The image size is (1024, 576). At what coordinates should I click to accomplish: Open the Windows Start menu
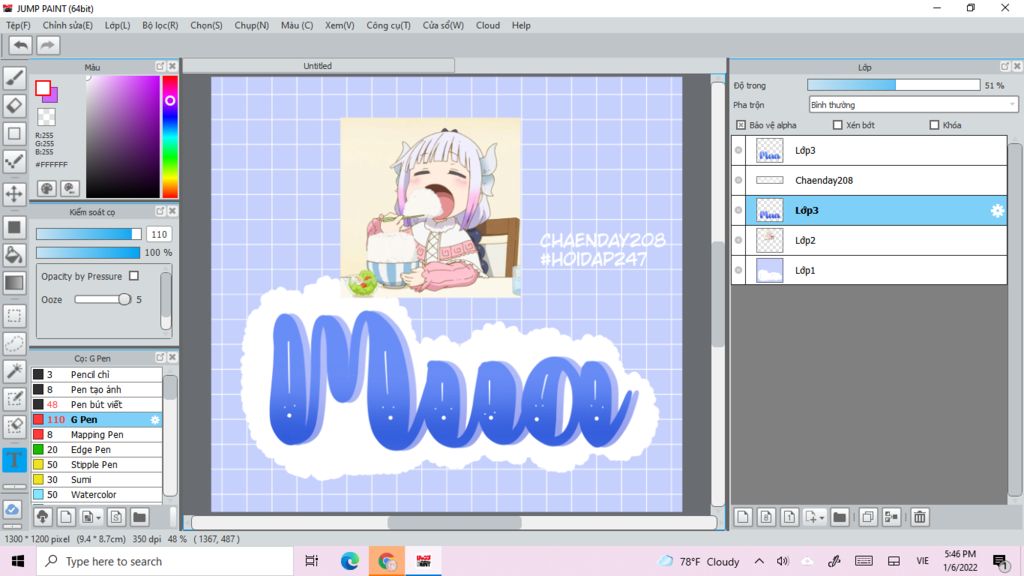[x=18, y=561]
